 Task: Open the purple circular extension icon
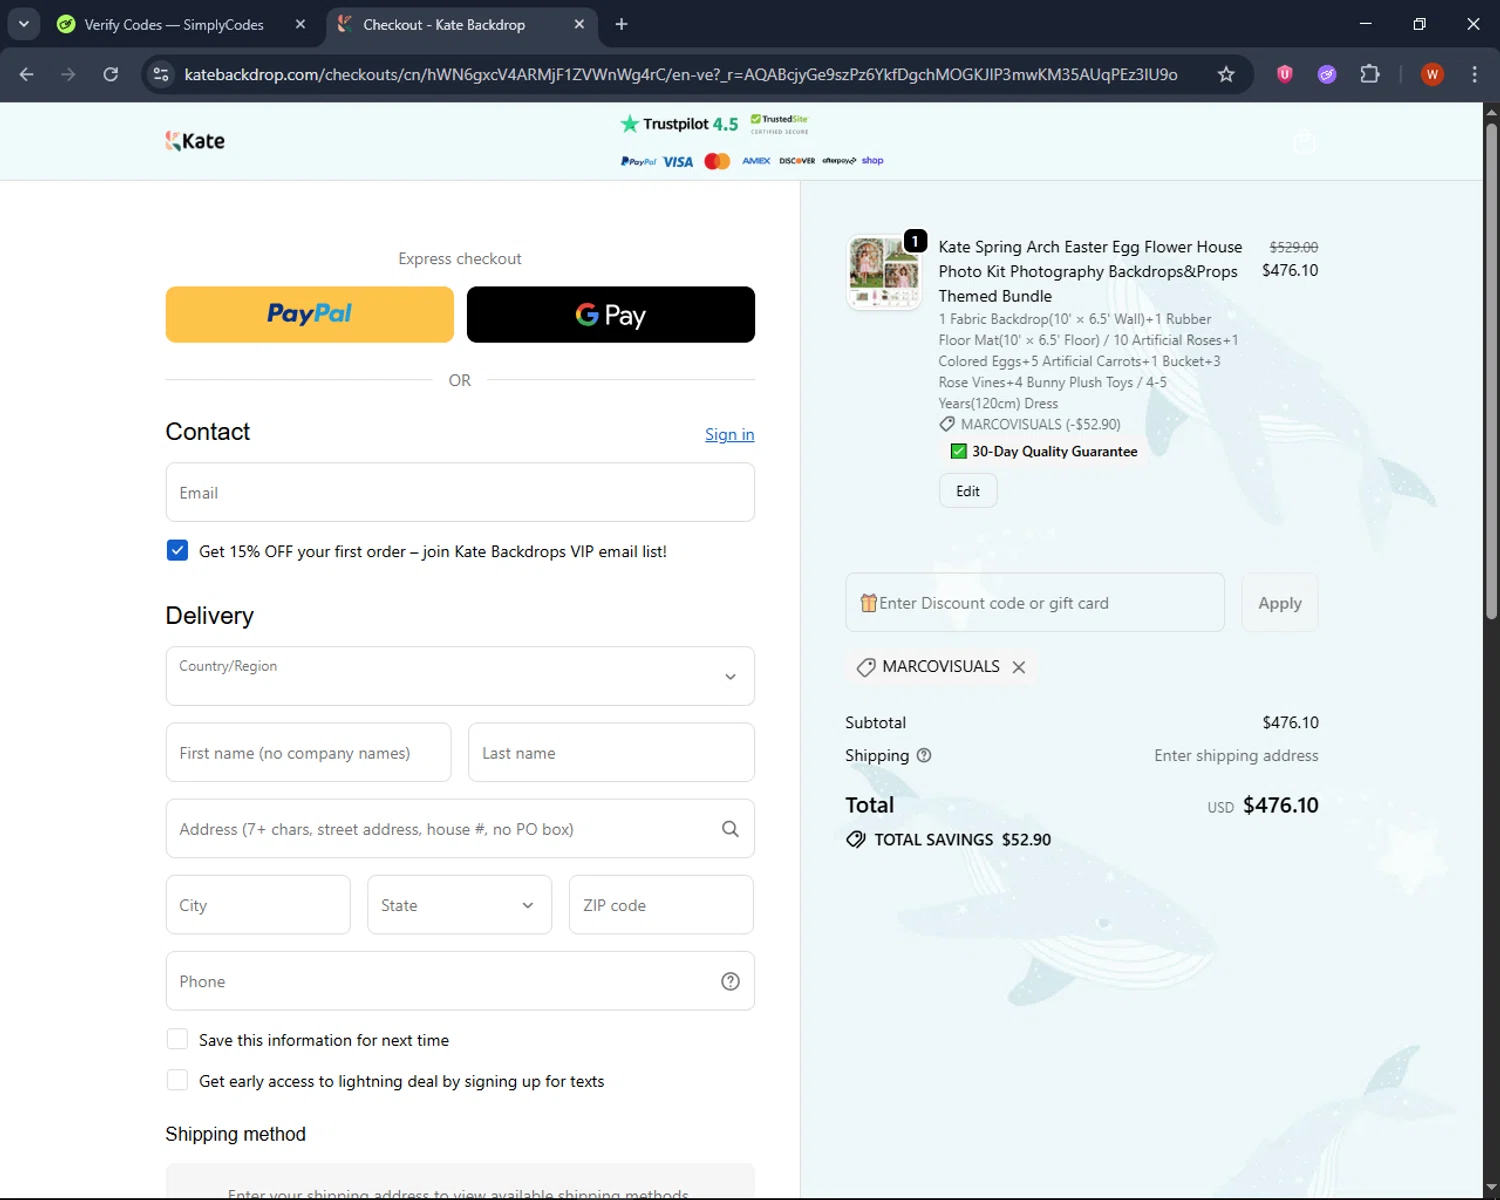pyautogui.click(x=1327, y=74)
